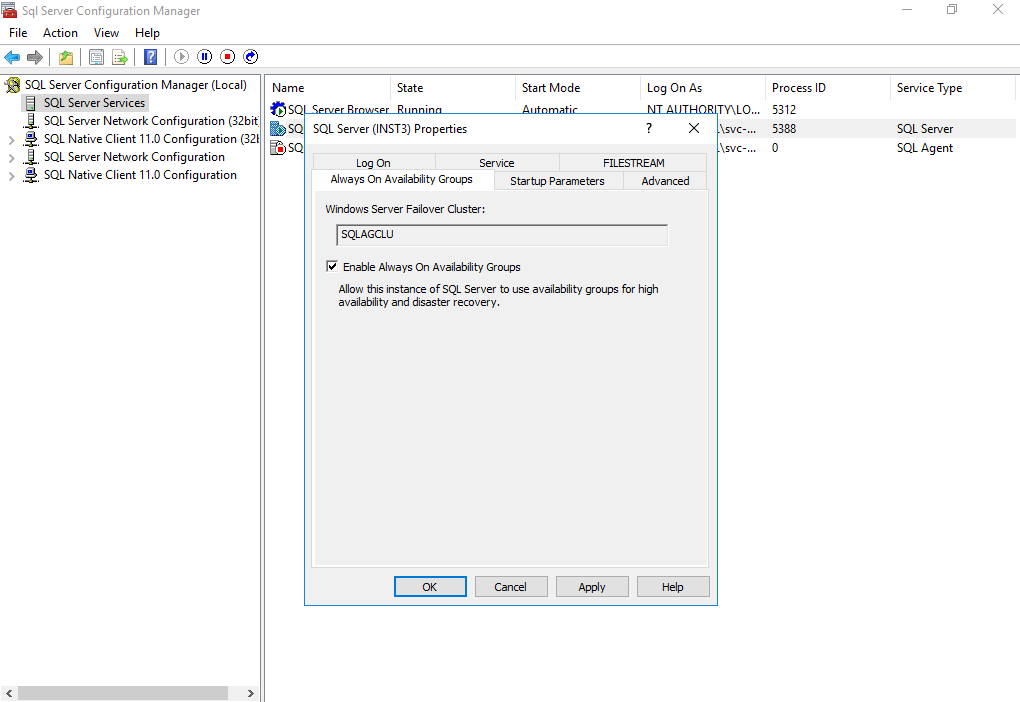
Task: Click the OK button in Properties dialog
Action: (x=430, y=587)
